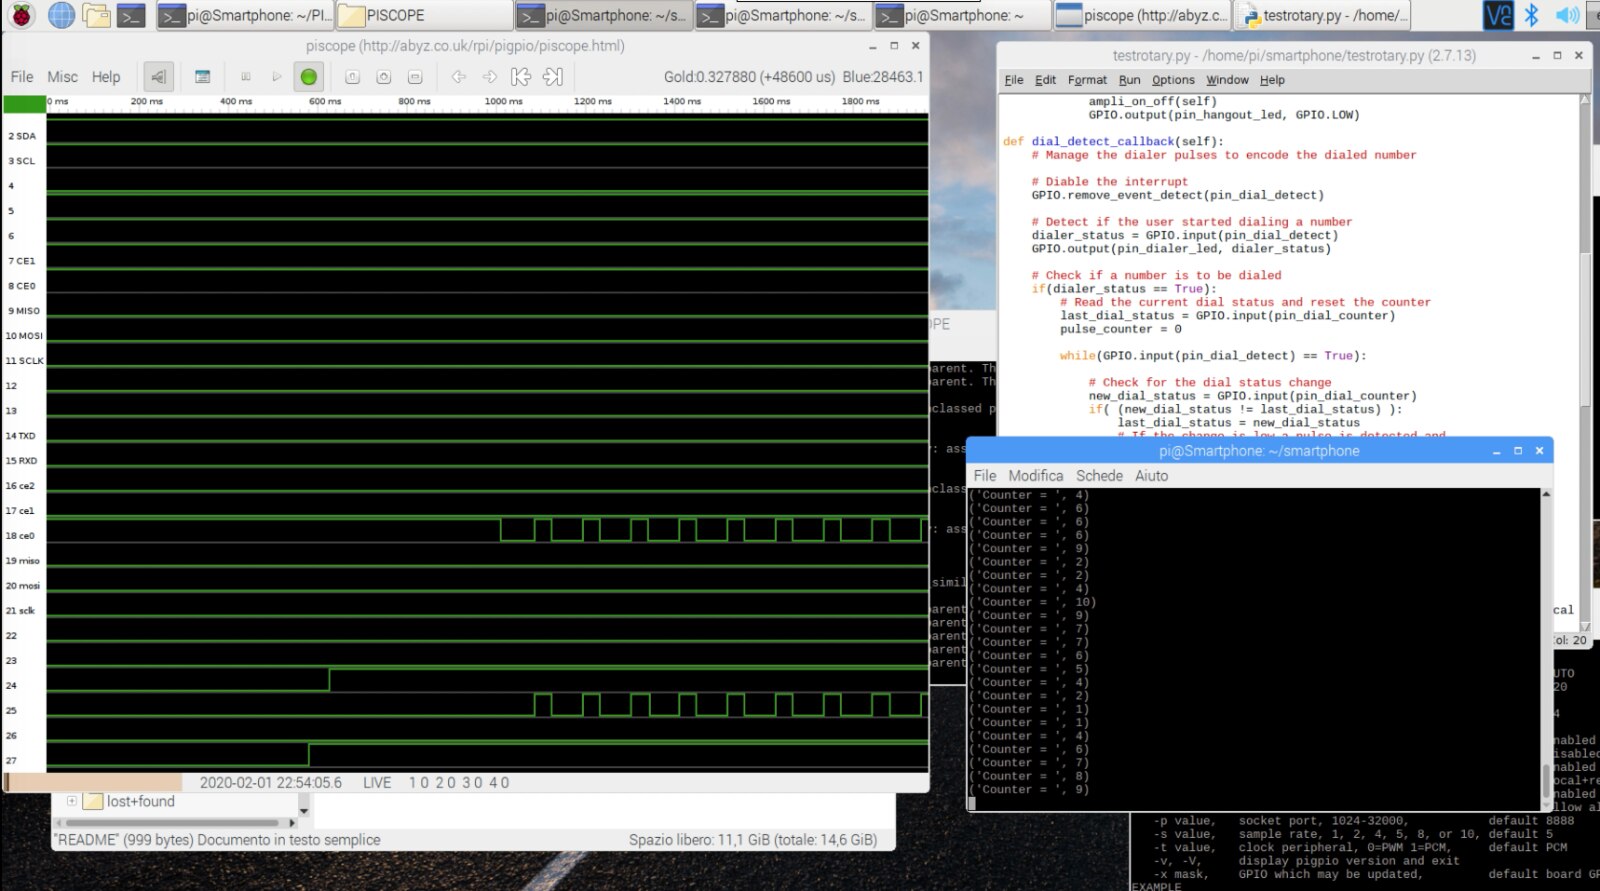
Task: Jump to end with the skip-to-end arrow
Action: pos(553,77)
